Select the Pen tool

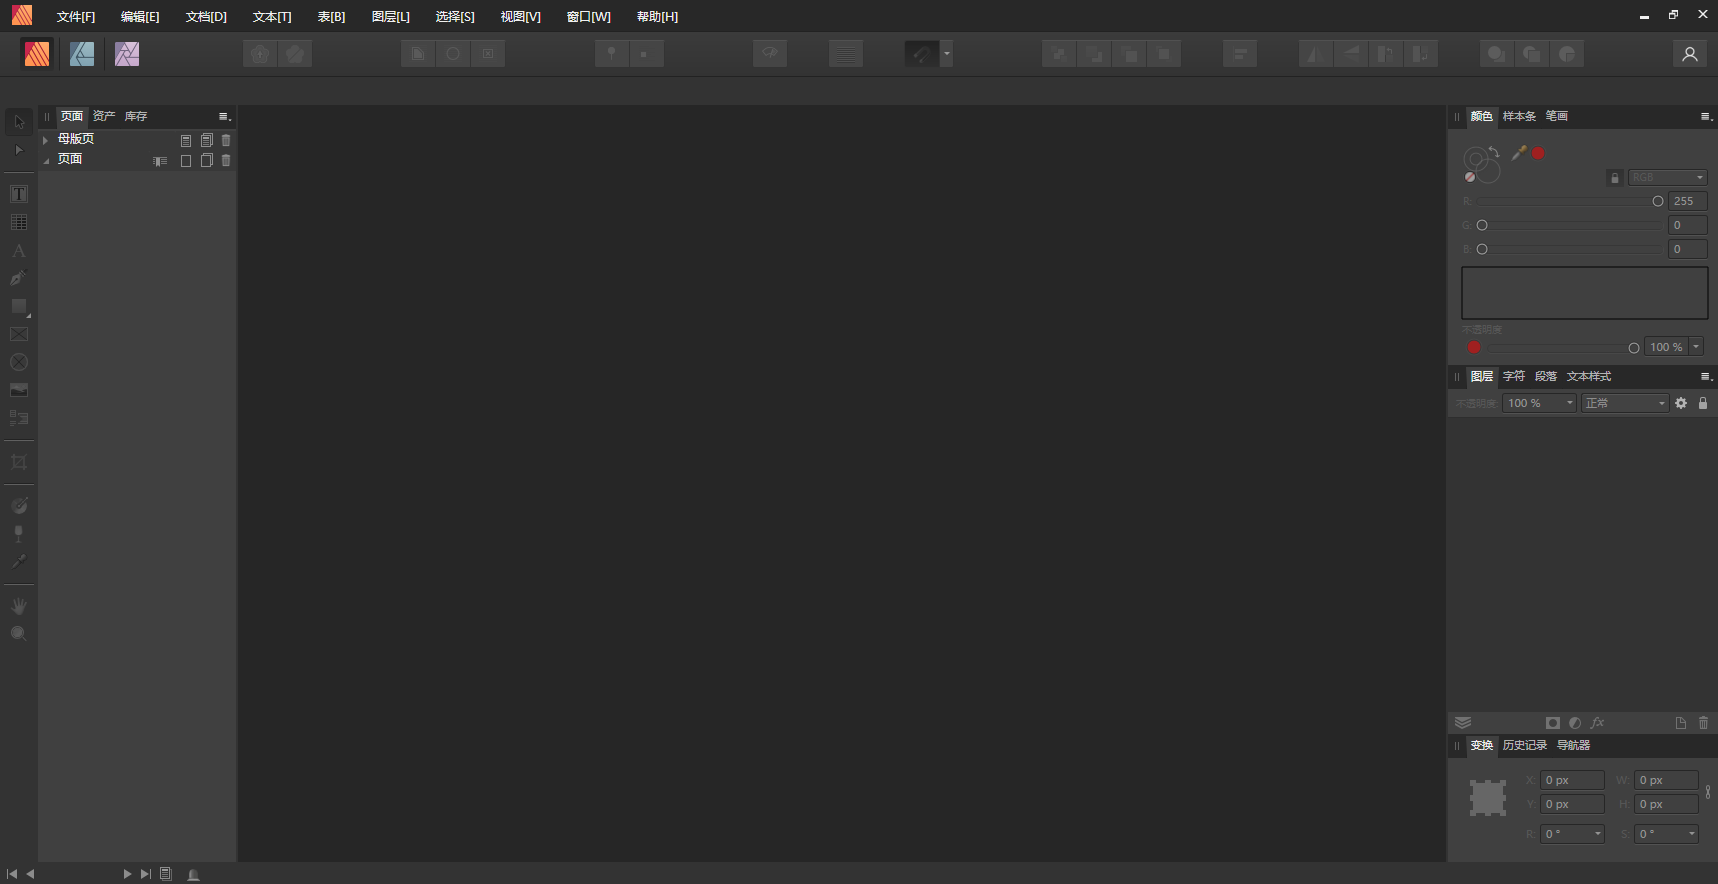click(x=19, y=278)
